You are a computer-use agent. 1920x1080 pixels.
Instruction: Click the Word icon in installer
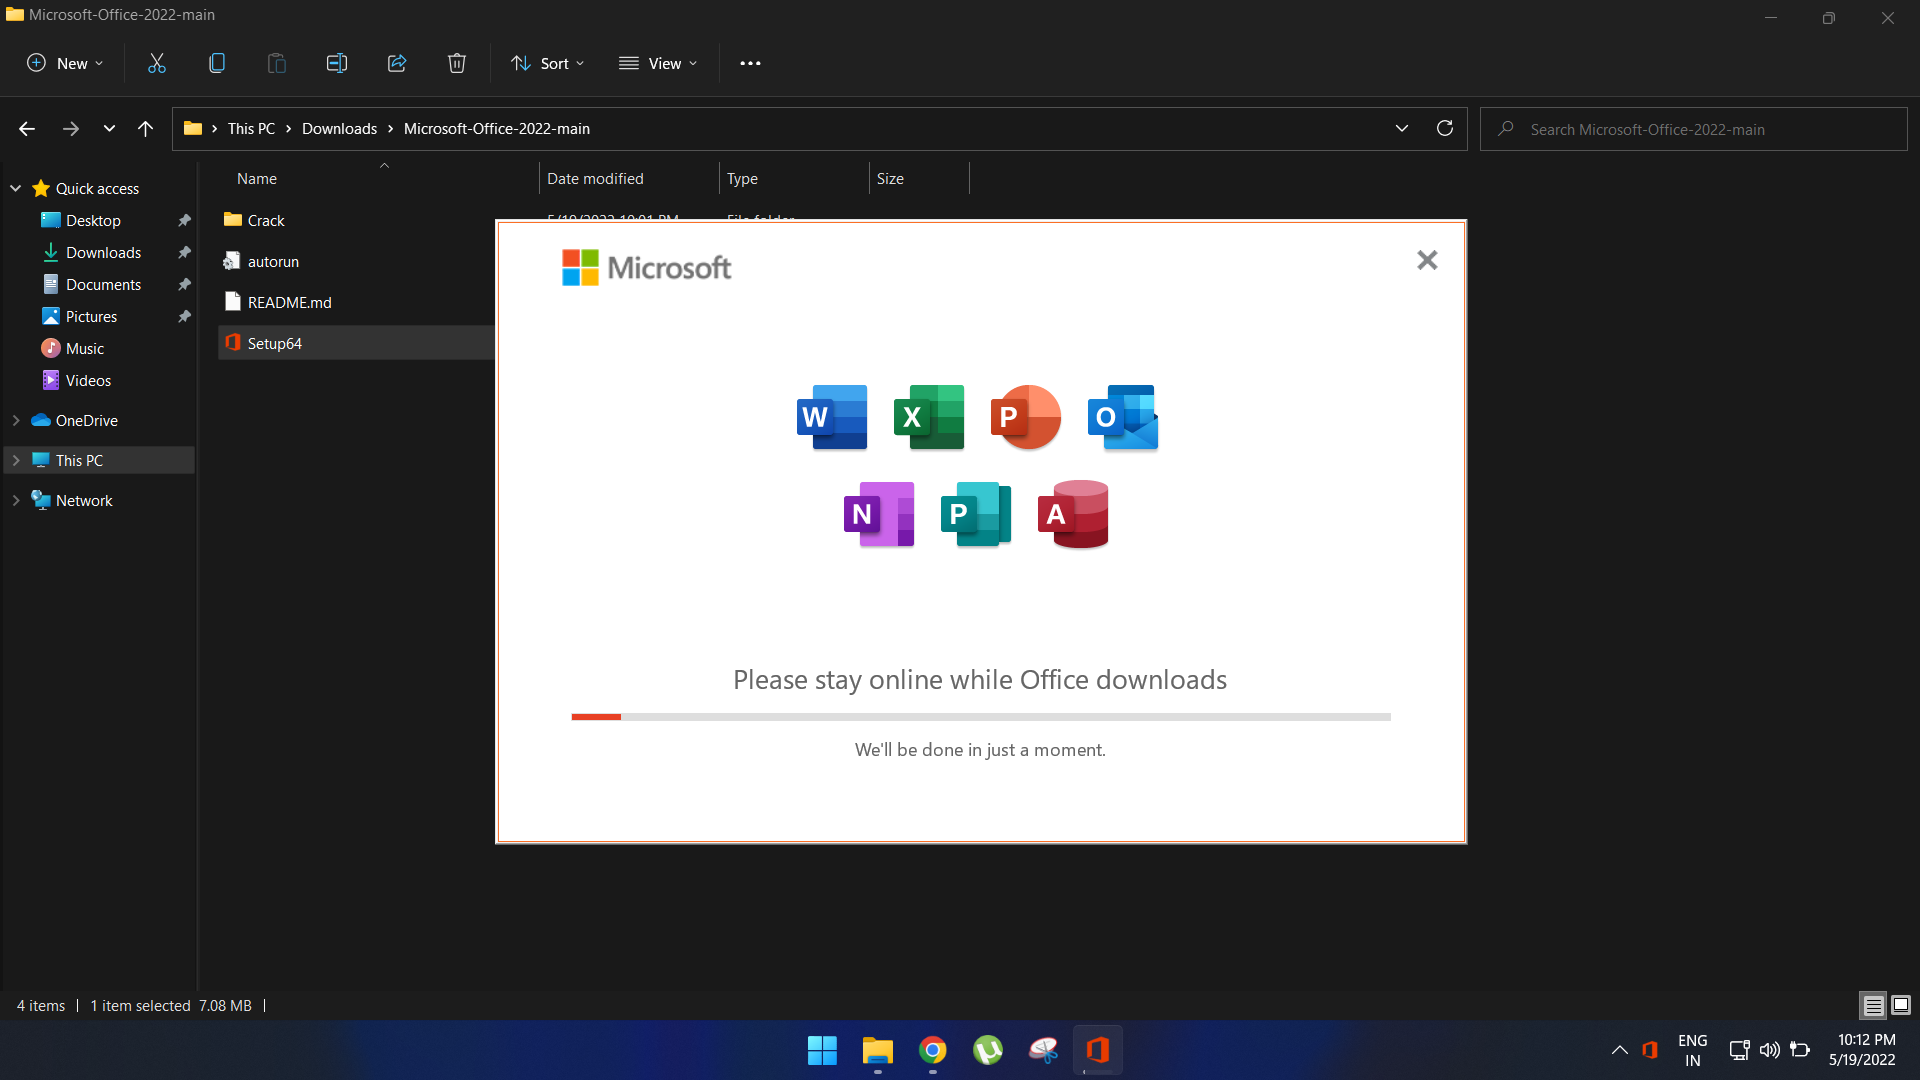(832, 417)
